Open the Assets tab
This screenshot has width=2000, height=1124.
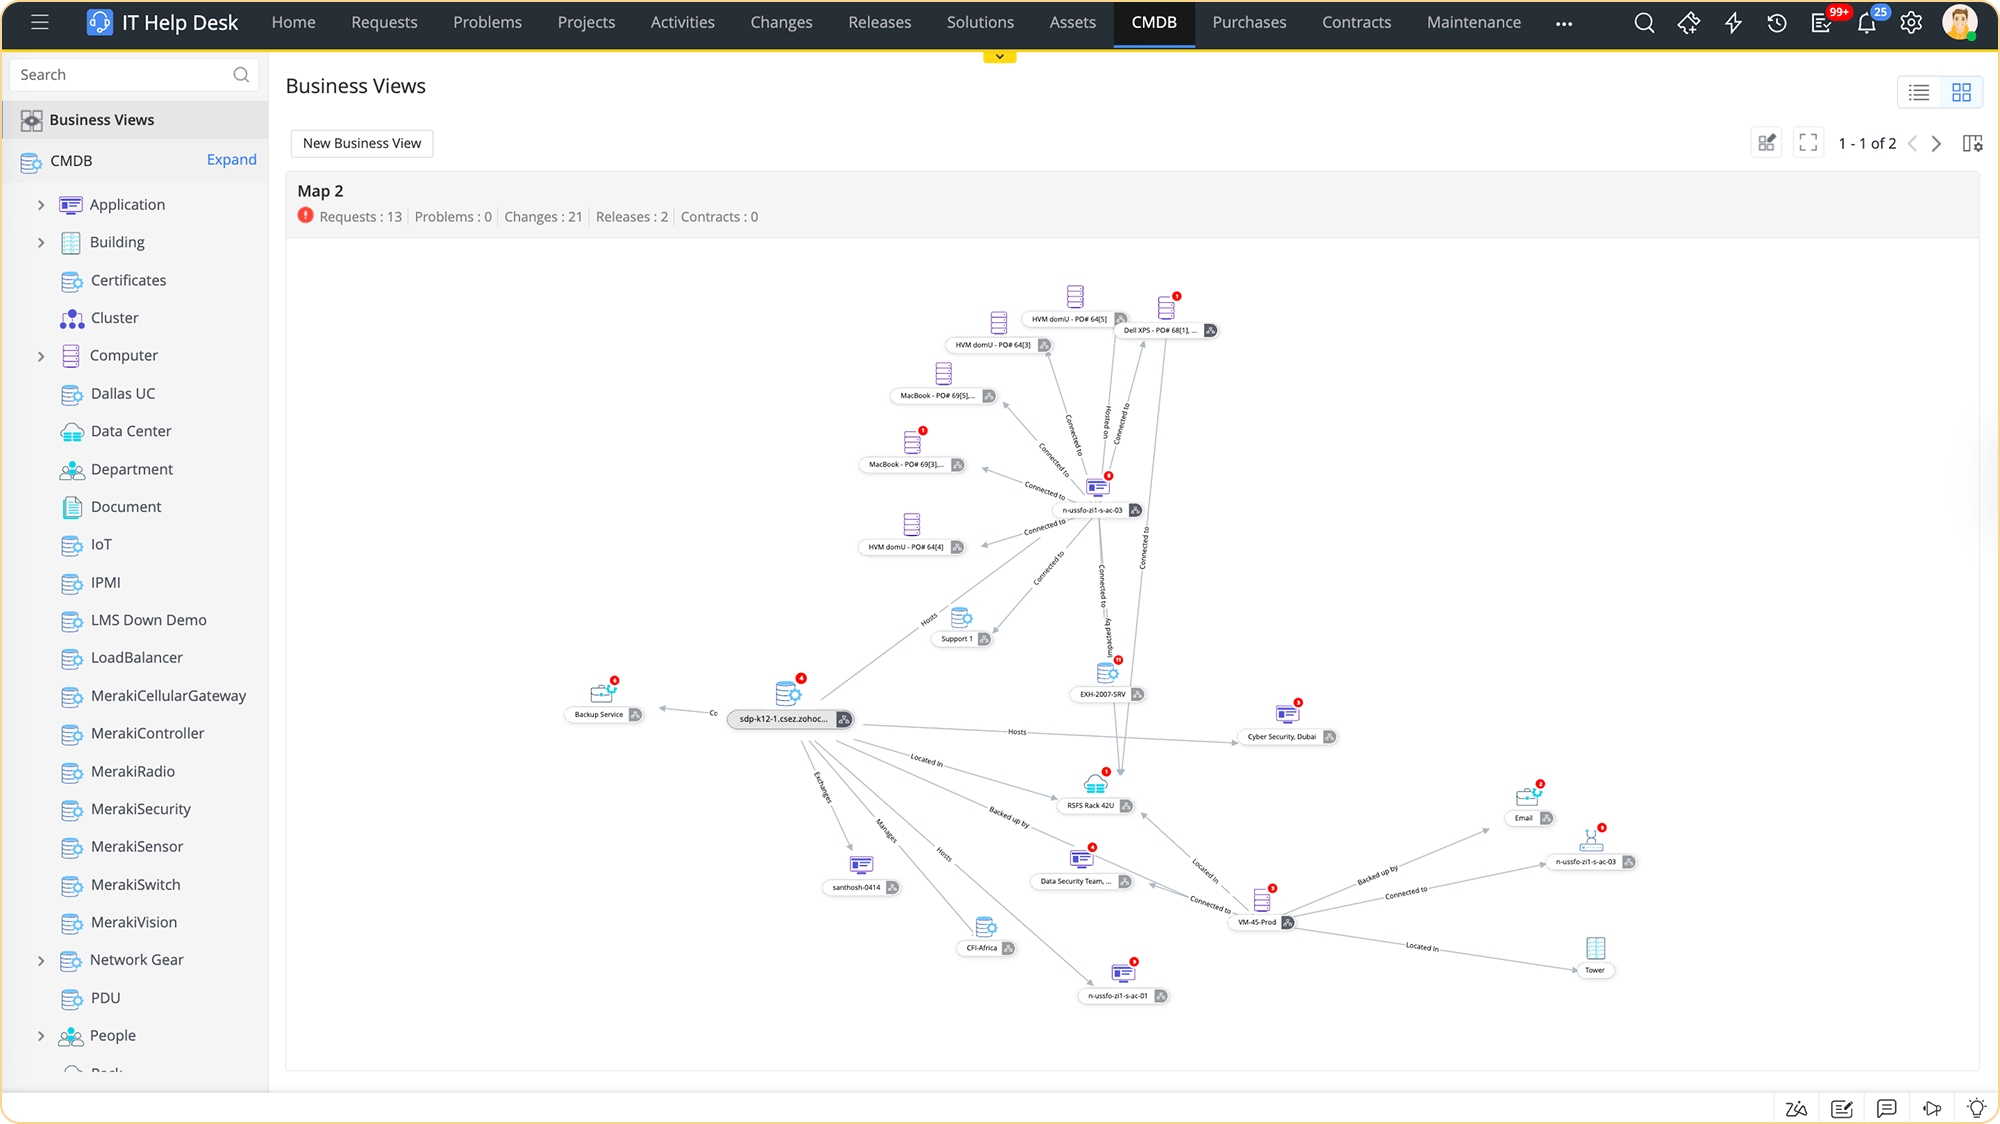(1072, 22)
